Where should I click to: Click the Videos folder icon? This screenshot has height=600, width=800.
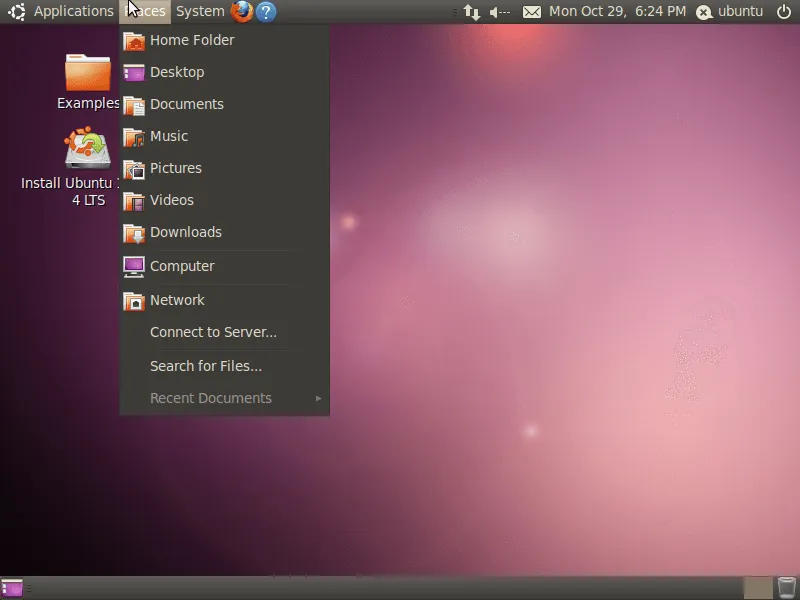pos(134,201)
